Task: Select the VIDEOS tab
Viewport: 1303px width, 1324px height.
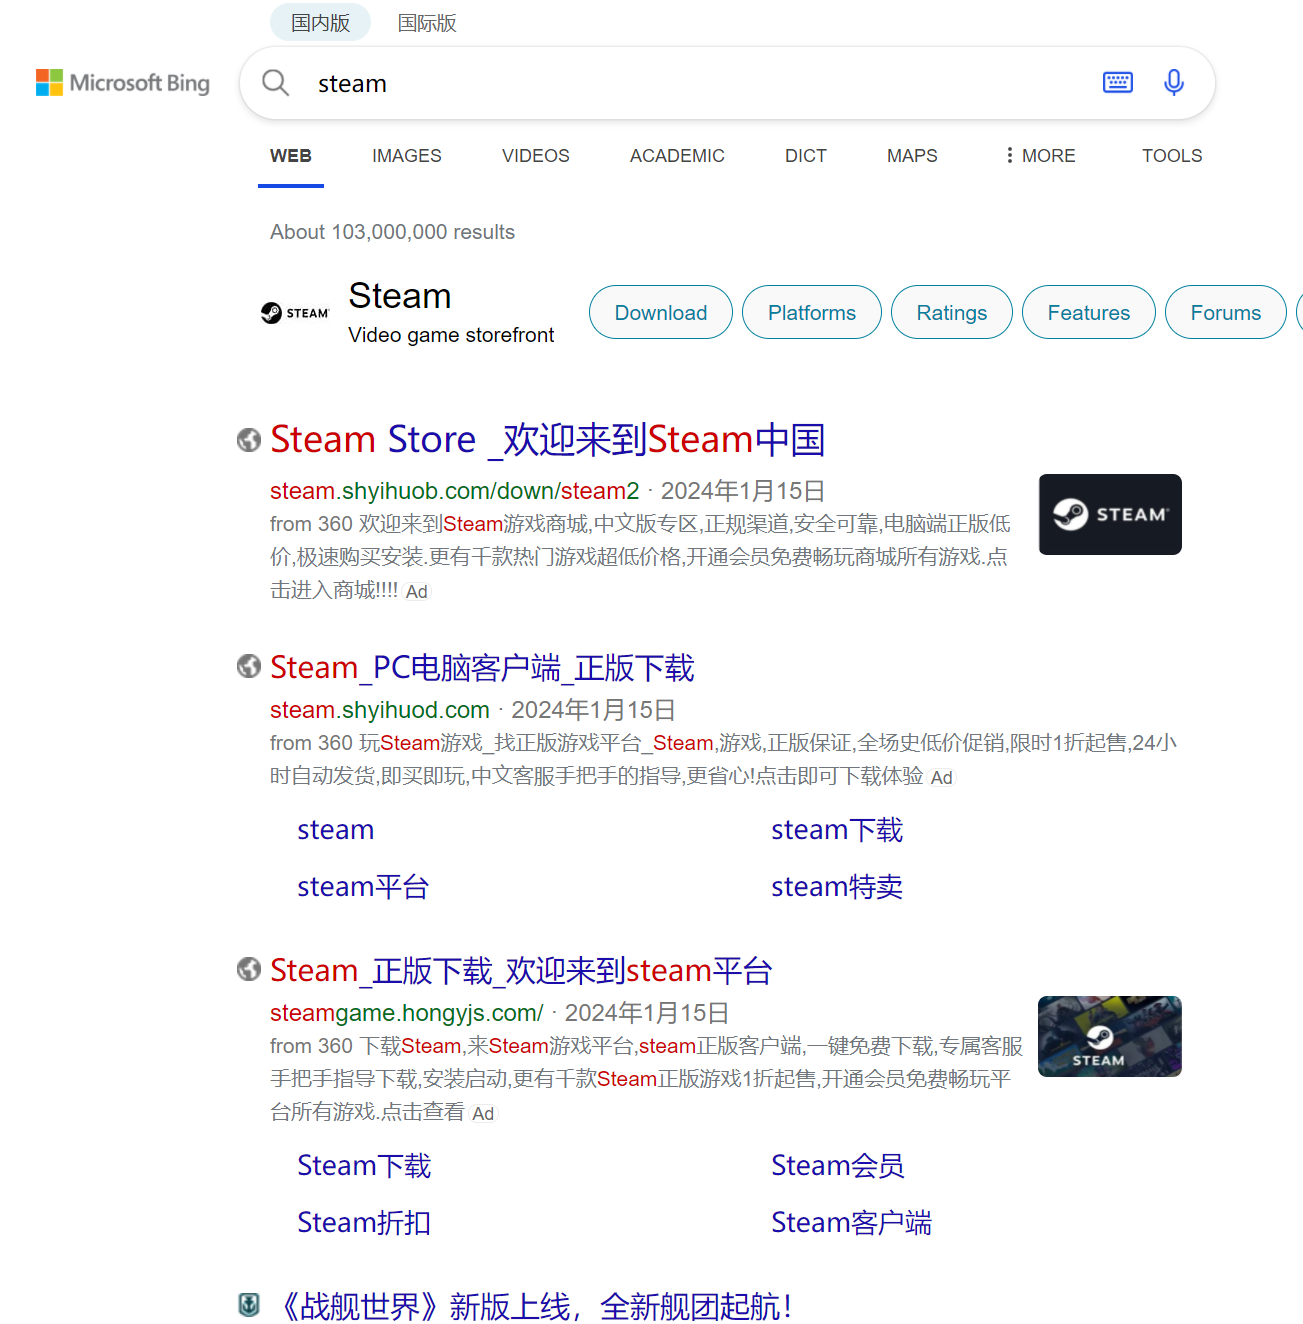Action: pyautogui.click(x=536, y=156)
